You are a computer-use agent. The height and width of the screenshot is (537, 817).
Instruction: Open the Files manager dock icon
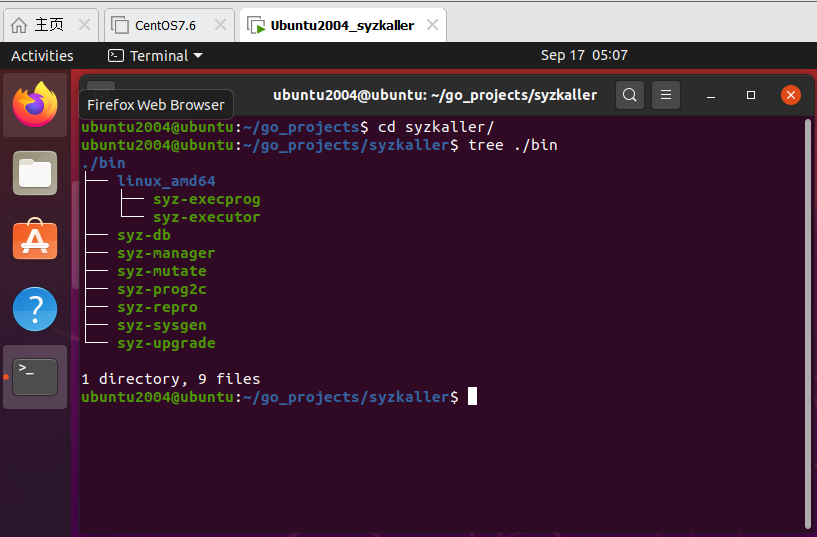click(35, 173)
